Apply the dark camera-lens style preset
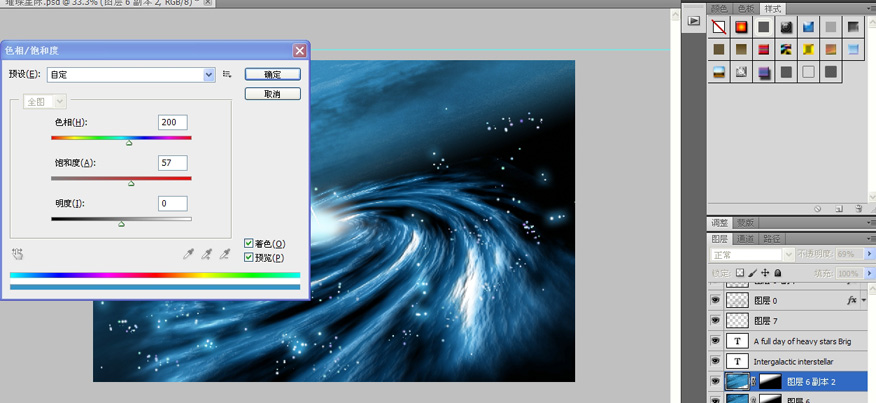 [786, 26]
